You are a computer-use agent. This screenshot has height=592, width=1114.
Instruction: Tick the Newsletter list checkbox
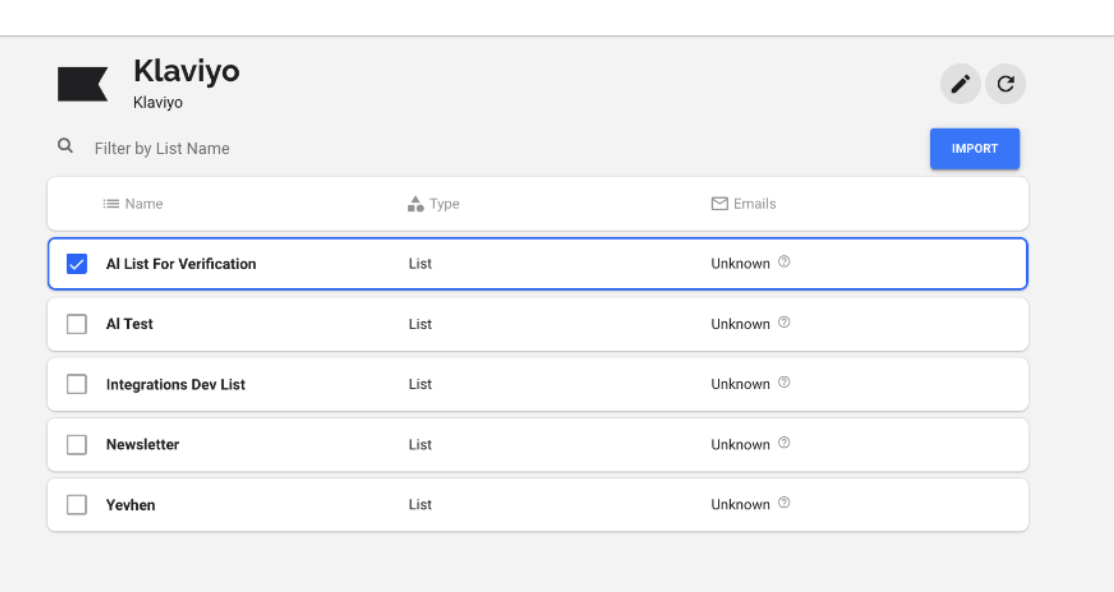tap(77, 445)
